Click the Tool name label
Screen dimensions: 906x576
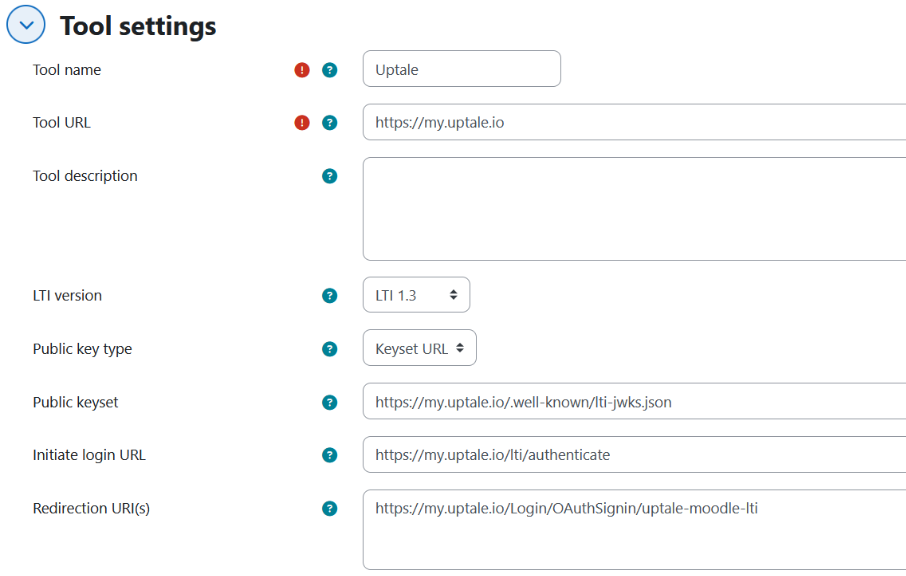point(67,70)
